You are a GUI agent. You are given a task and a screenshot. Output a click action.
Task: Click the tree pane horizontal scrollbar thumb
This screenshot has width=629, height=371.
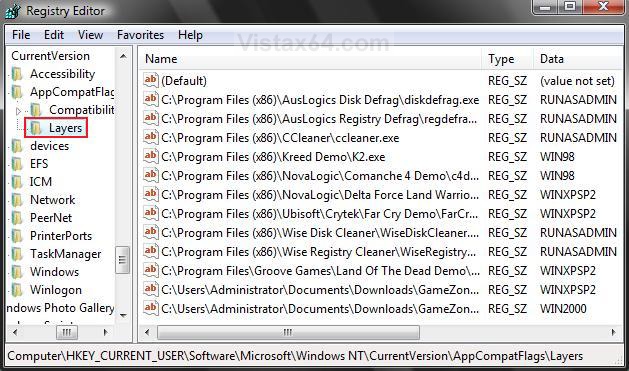point(67,332)
